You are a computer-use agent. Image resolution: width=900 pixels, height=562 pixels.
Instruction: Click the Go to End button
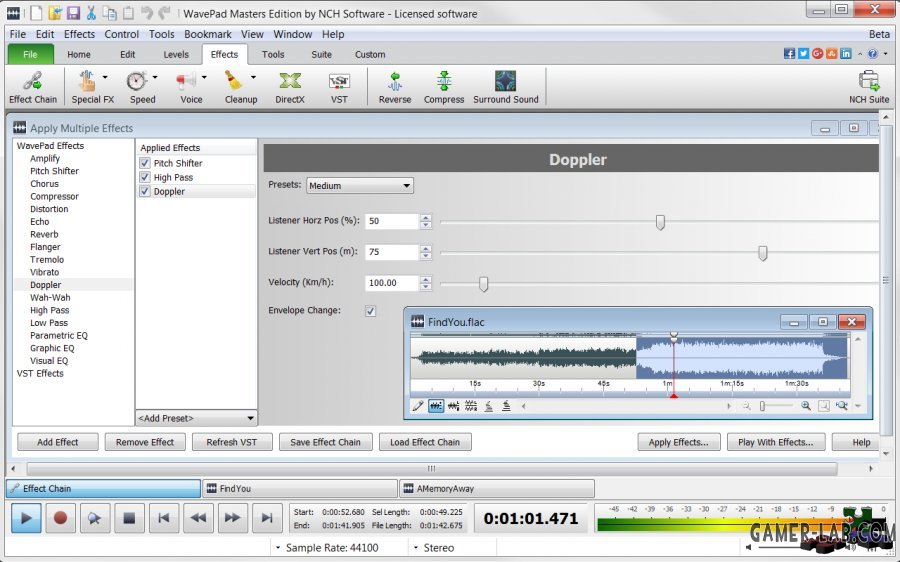(267, 518)
